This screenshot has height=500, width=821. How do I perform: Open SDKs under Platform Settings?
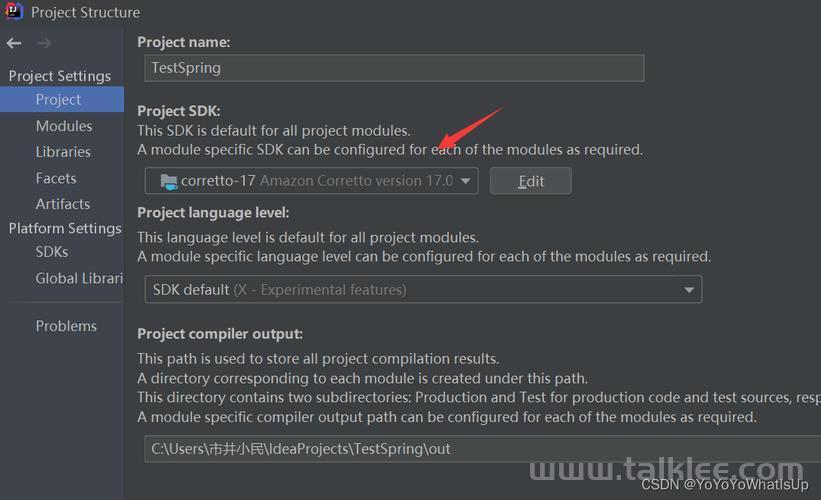point(52,252)
